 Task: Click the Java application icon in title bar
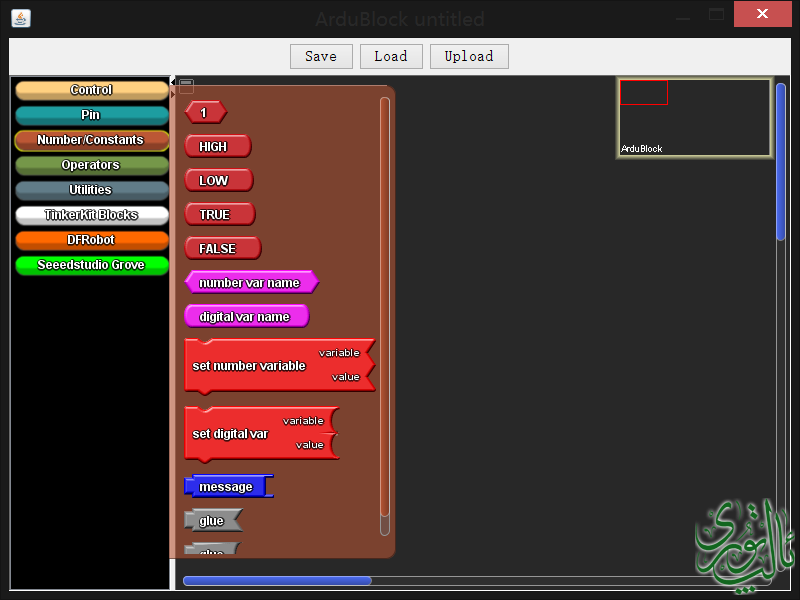(x=21, y=18)
